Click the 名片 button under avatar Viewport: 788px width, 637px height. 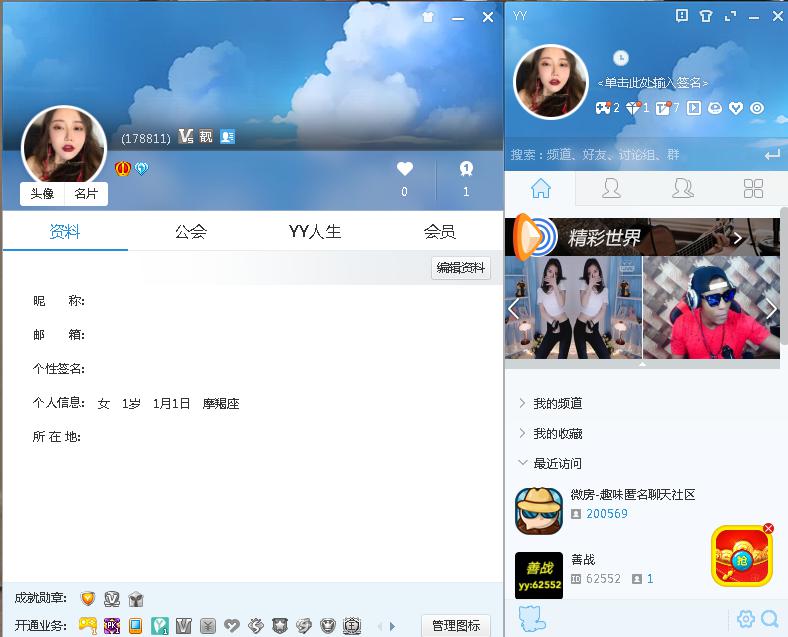click(x=86, y=194)
